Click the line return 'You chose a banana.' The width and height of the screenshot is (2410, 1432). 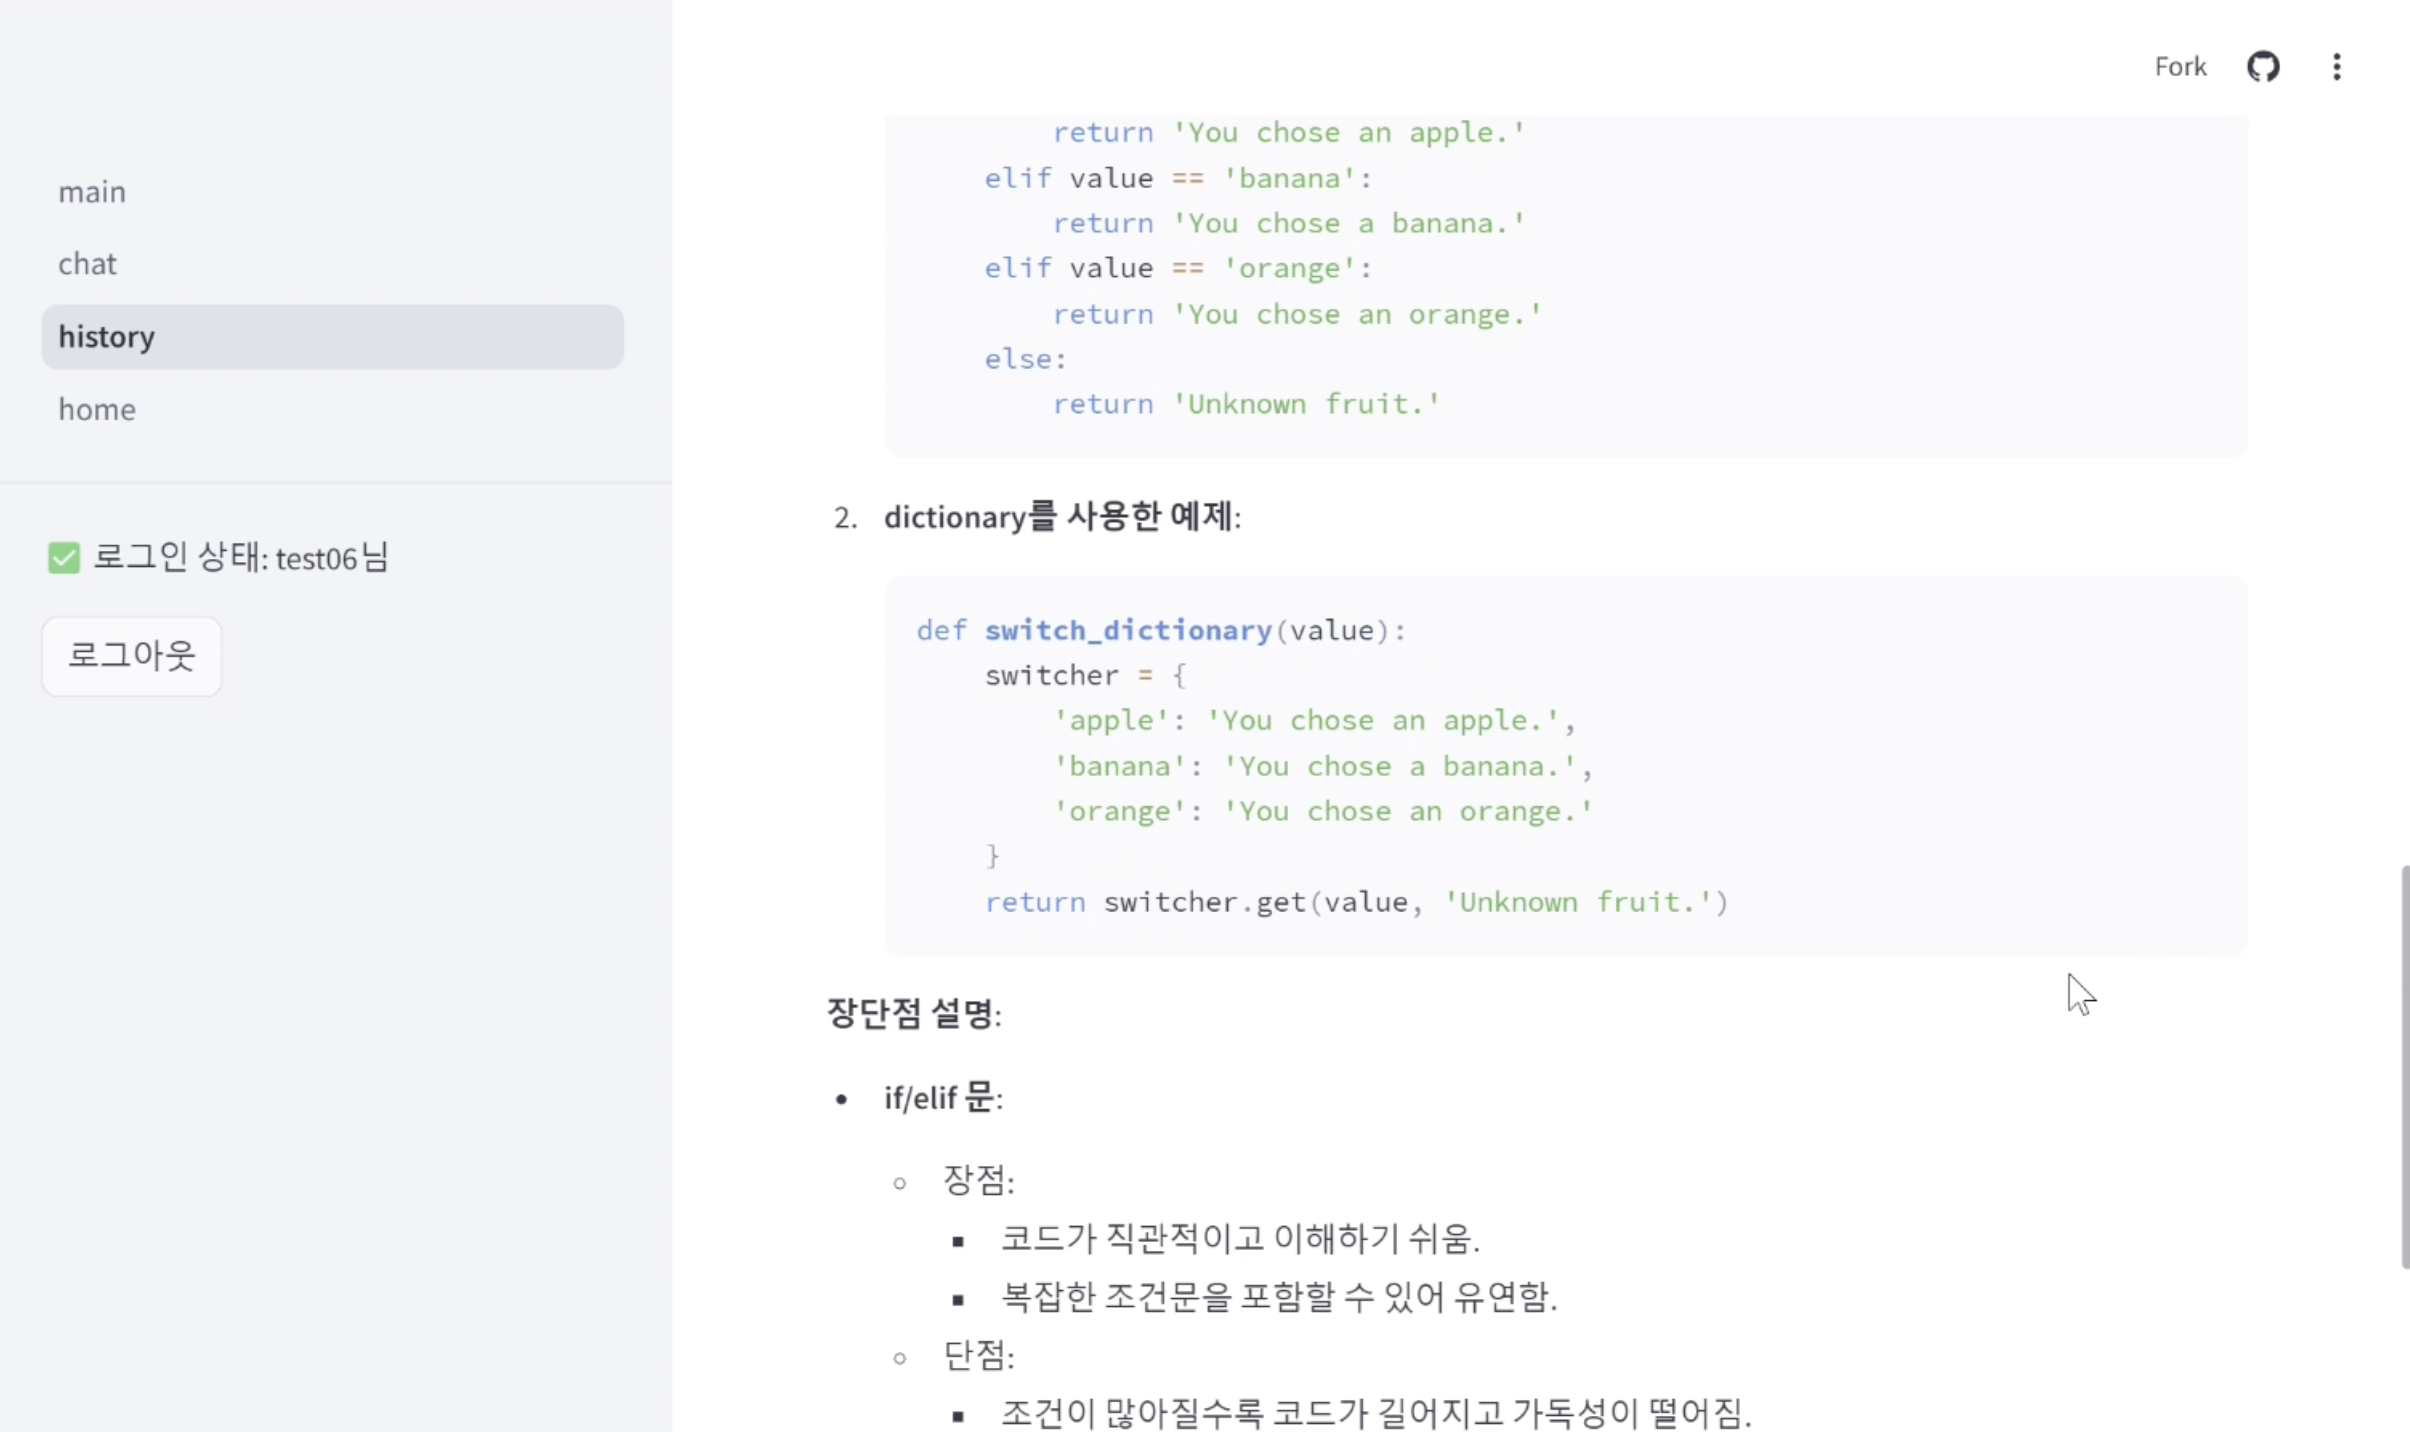(x=1289, y=223)
